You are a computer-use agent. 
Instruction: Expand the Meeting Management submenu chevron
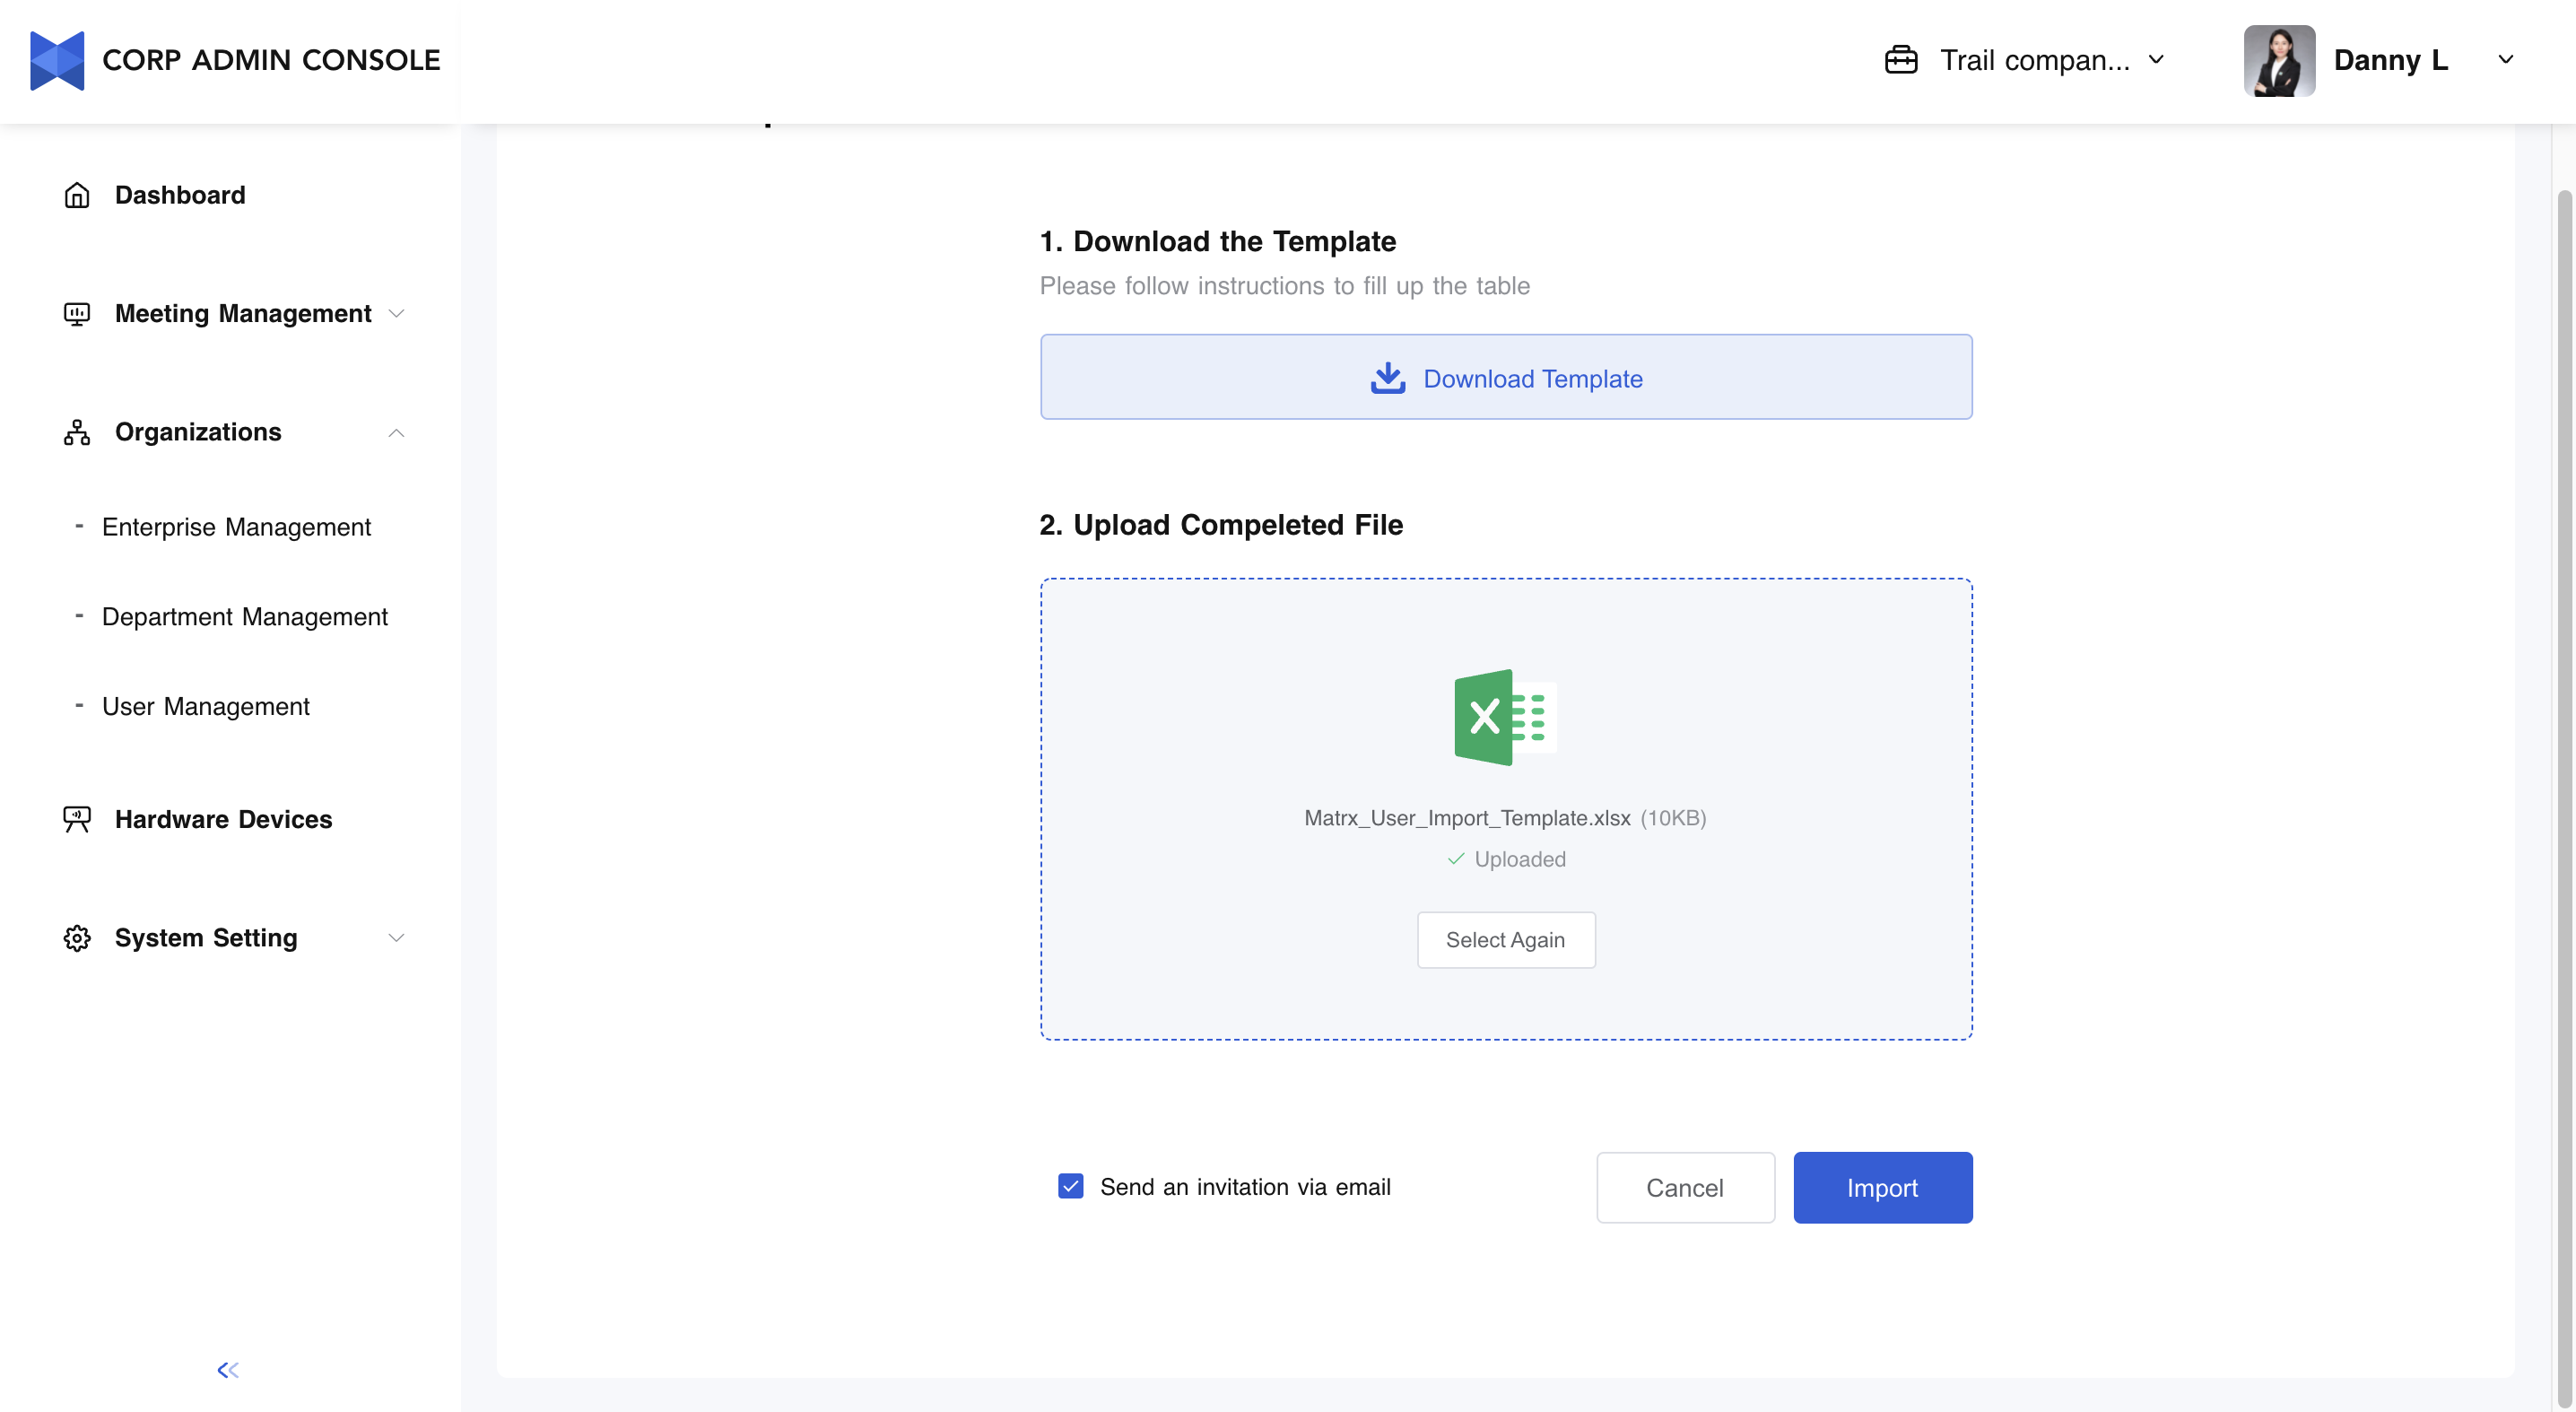pyautogui.click(x=396, y=314)
